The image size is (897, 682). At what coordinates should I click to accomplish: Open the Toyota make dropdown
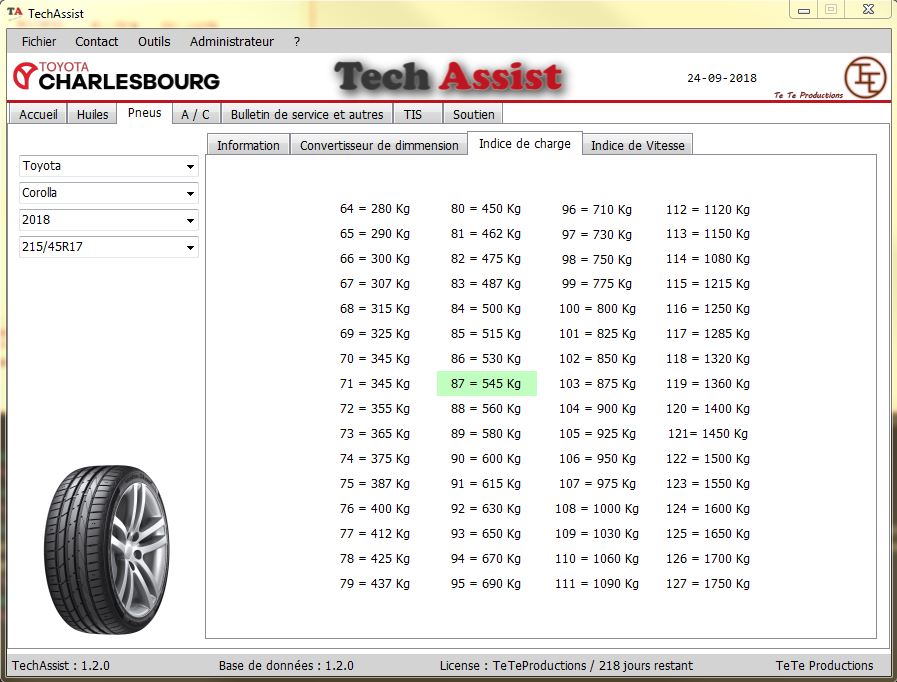point(108,166)
